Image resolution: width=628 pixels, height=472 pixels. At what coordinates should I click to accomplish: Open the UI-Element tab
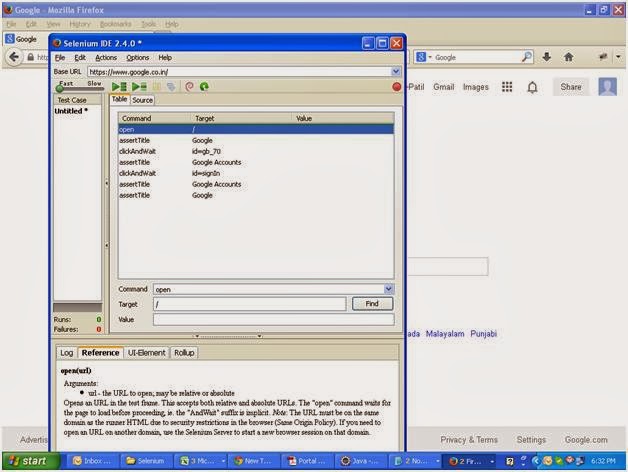point(147,353)
